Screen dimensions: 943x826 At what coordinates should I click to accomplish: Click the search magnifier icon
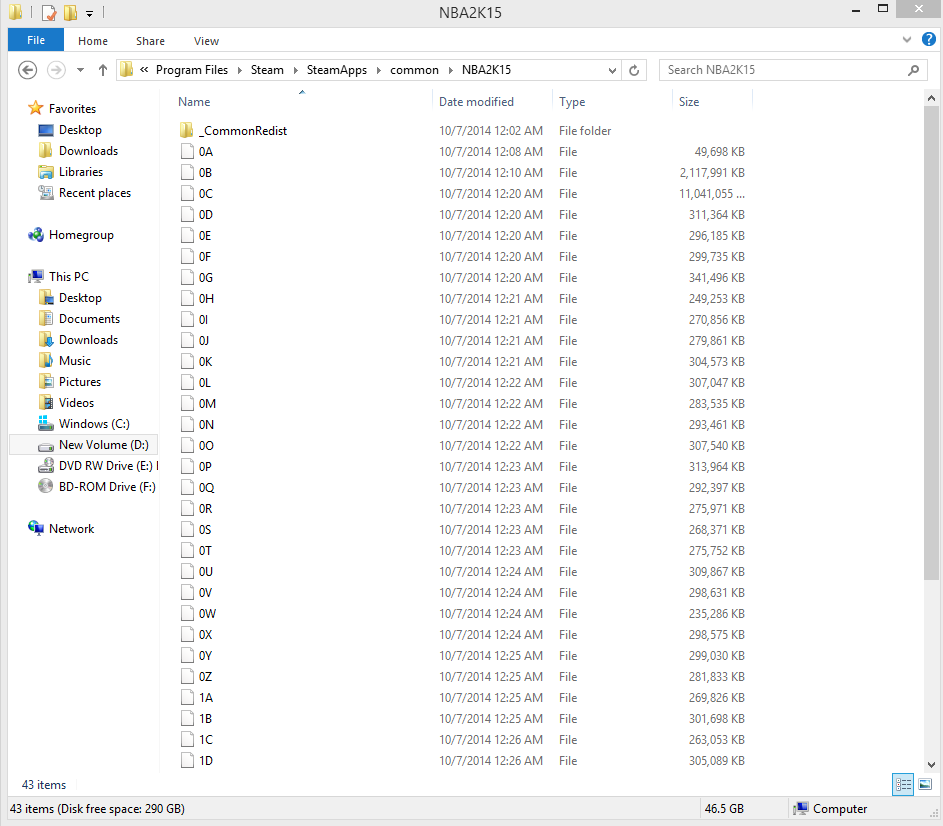(x=913, y=70)
